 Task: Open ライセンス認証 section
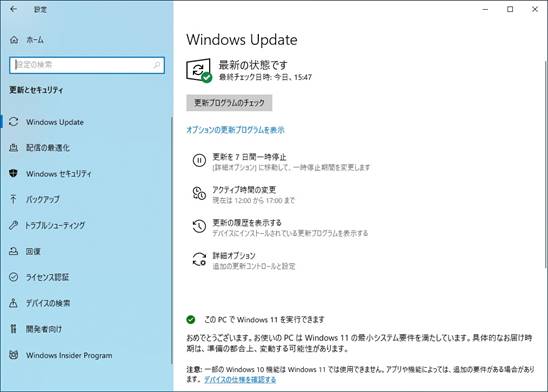coord(48,277)
